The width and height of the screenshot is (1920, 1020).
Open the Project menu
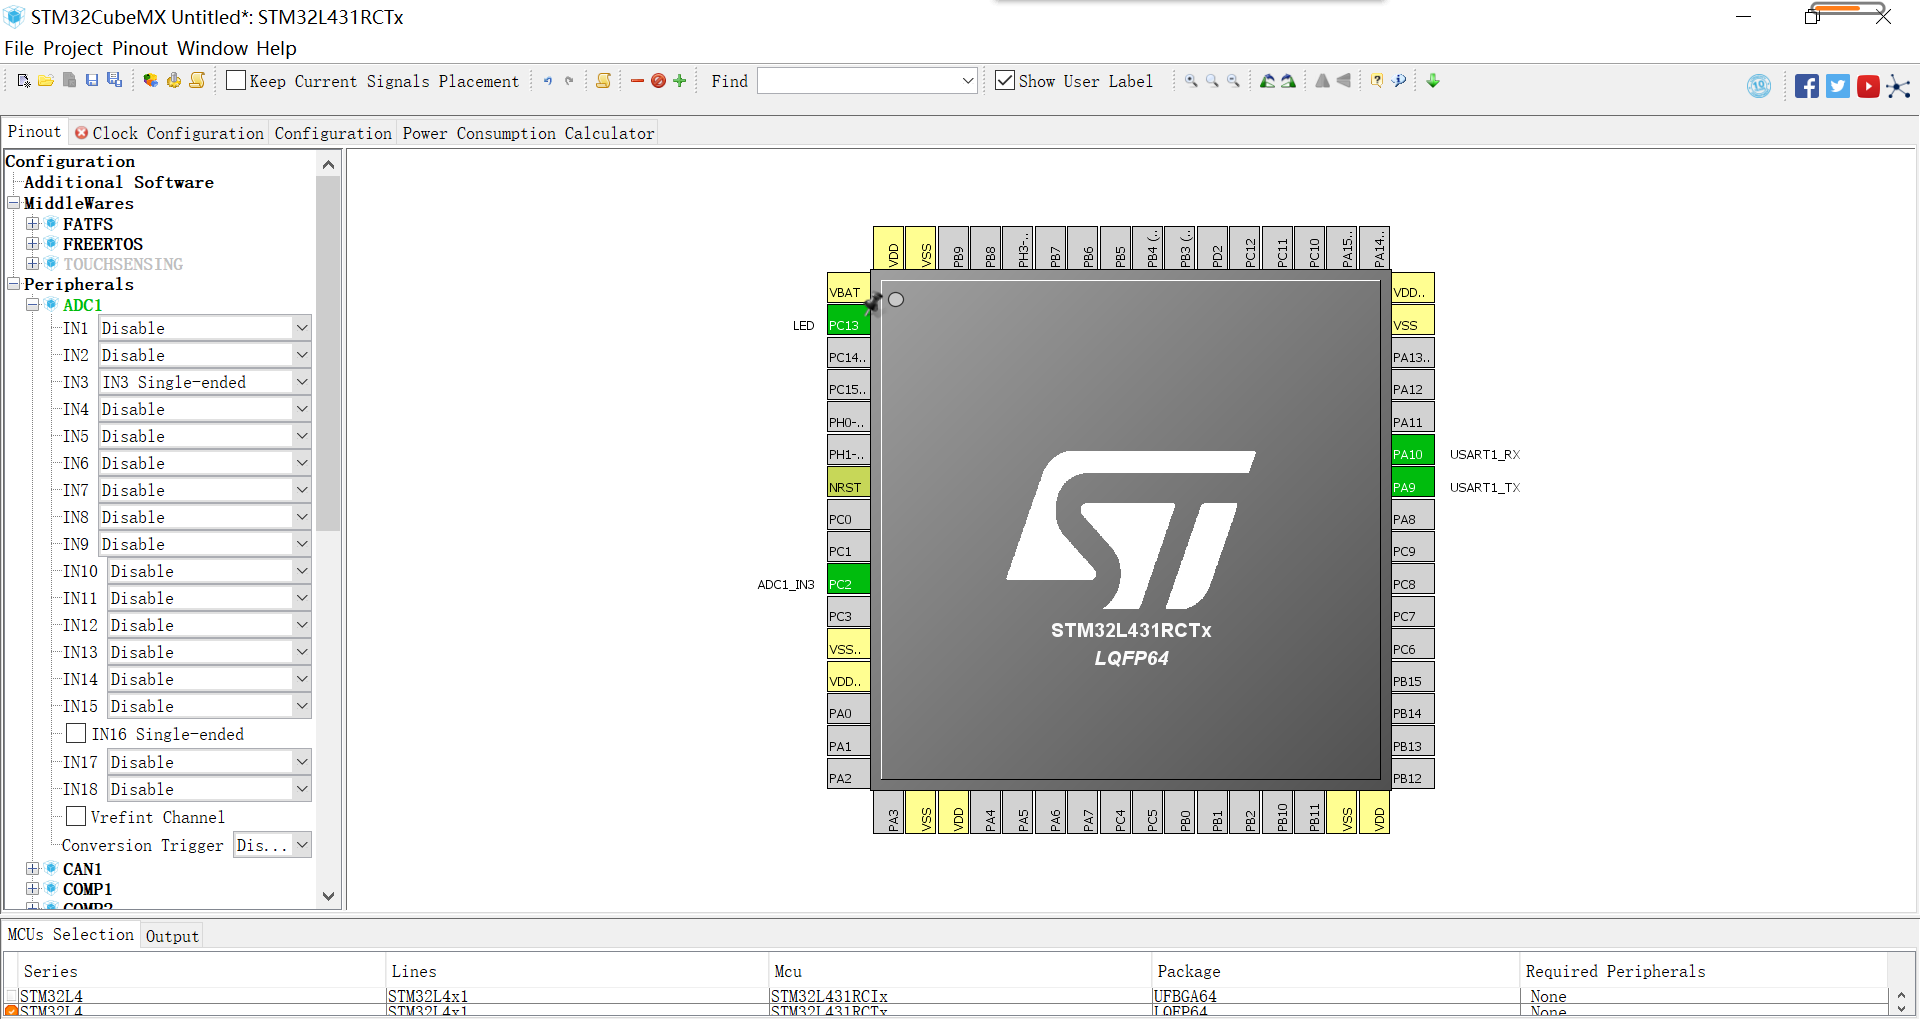pos(73,48)
